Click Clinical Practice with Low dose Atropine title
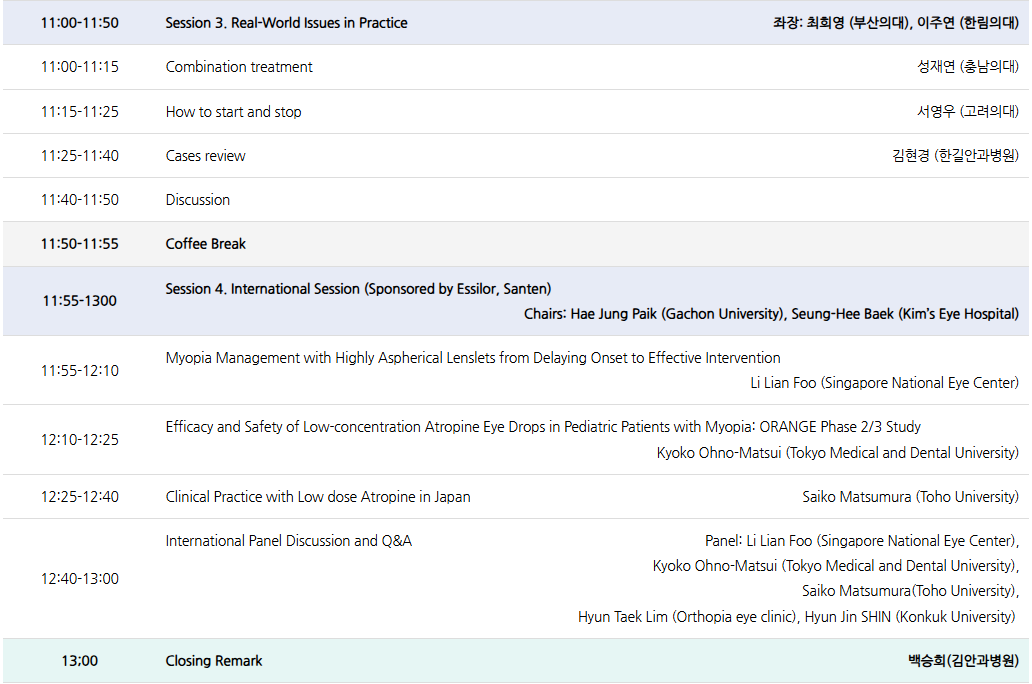1032x684 pixels. click(318, 497)
